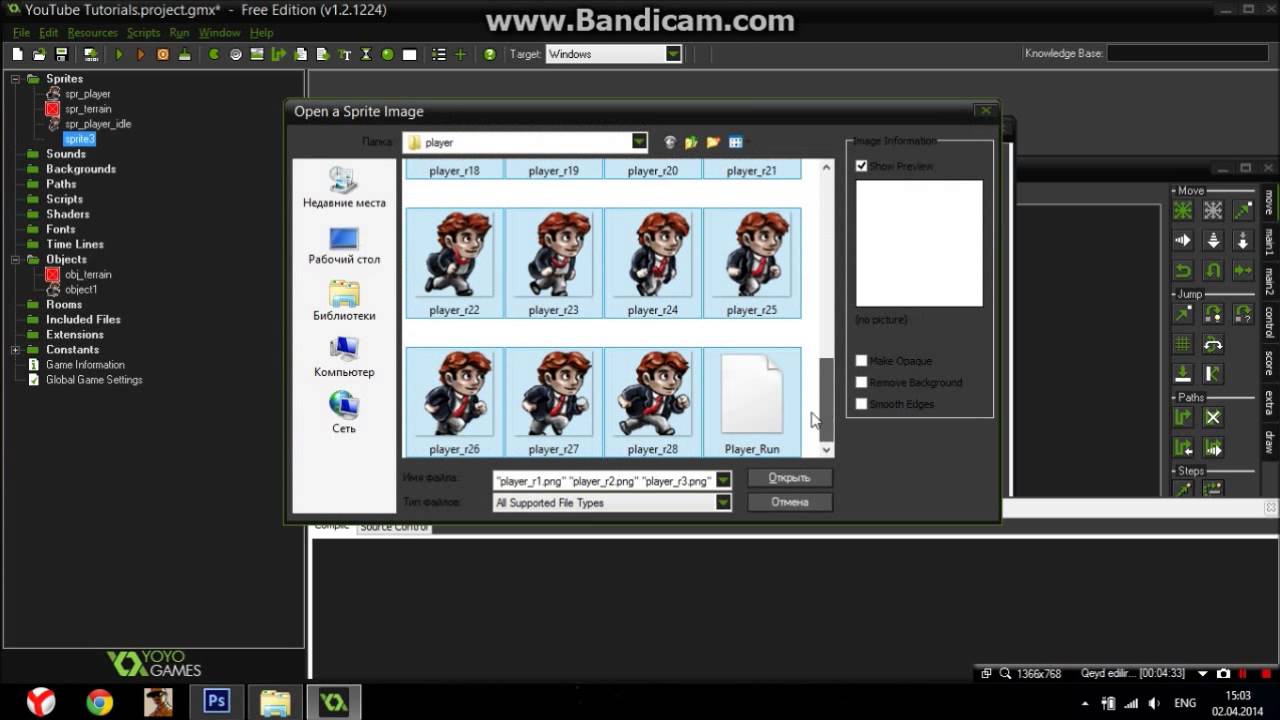Screen dimensions: 1280x720
Task: Click the Create Object green ball icon
Action: 387,55
